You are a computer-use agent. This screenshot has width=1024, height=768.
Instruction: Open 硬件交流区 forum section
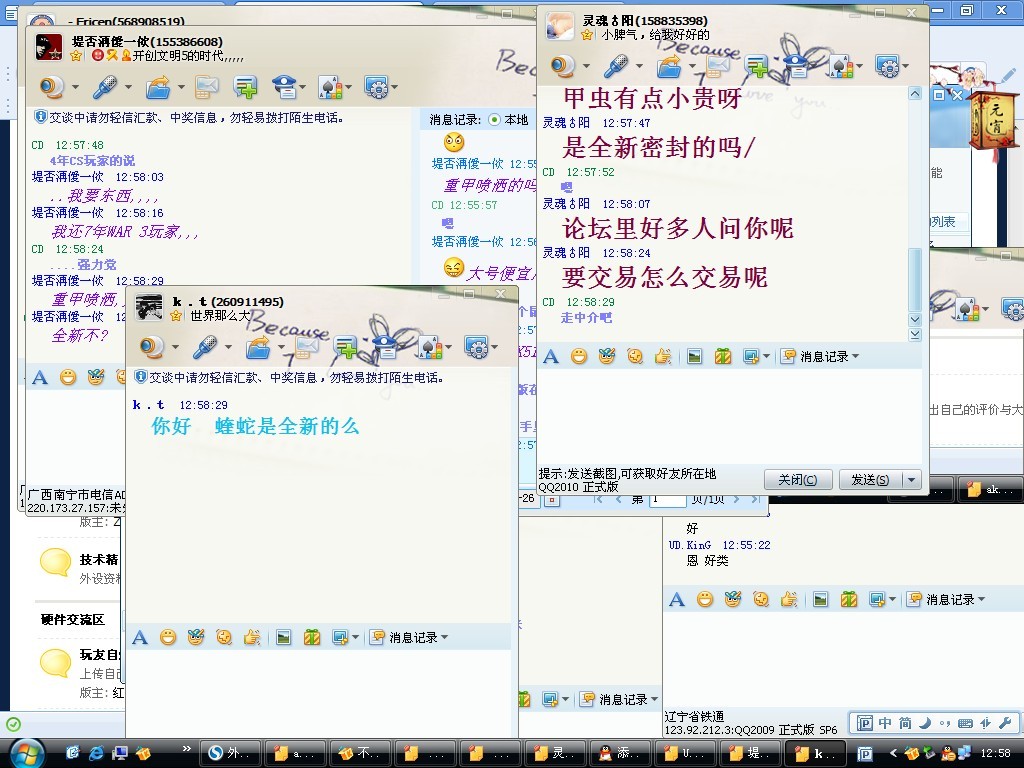pyautogui.click(x=72, y=620)
